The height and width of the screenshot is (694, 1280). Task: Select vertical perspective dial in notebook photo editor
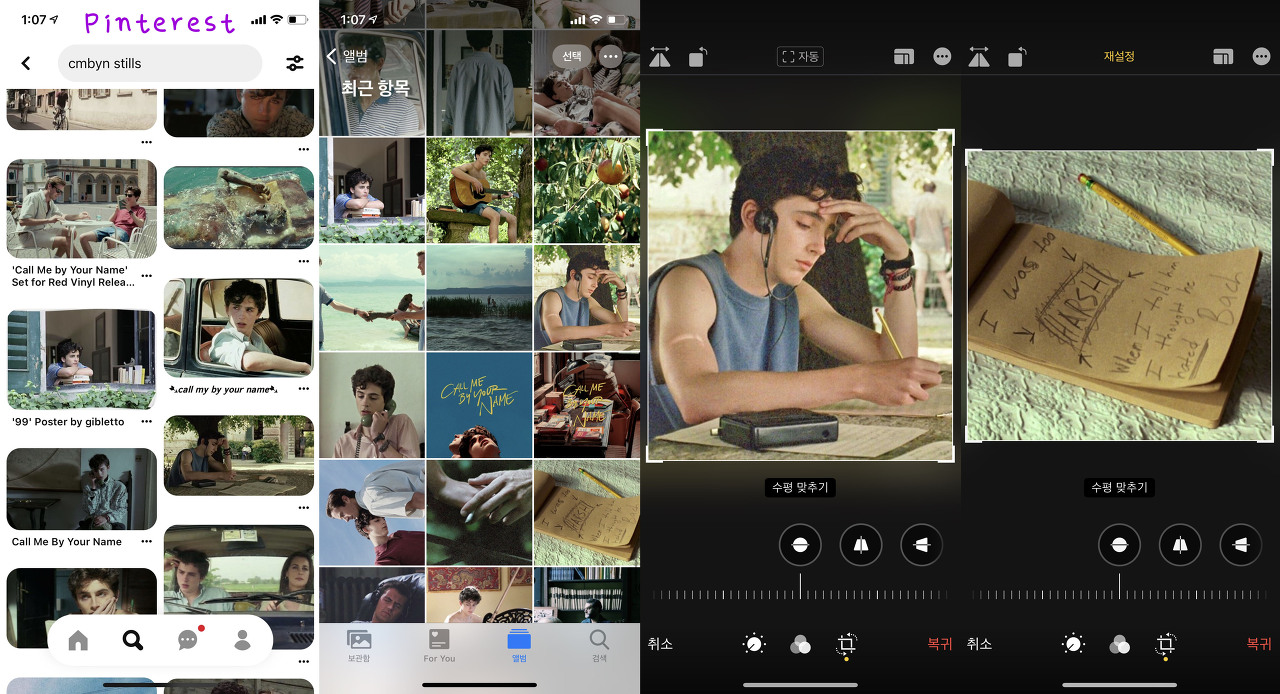[1180, 545]
